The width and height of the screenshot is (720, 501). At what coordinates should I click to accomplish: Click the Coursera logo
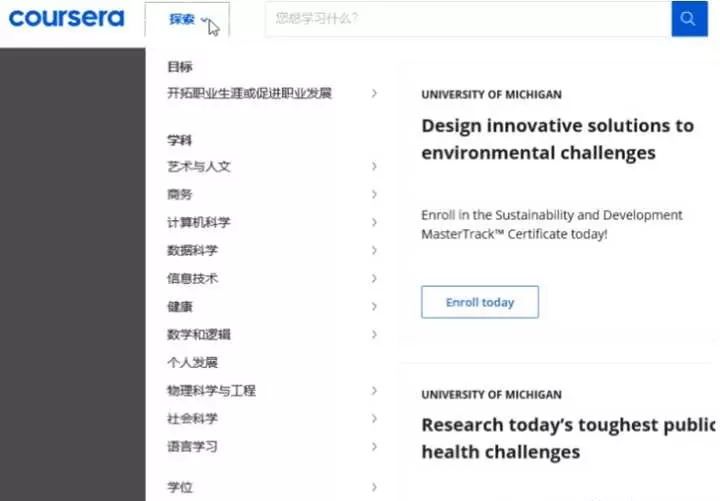(x=67, y=18)
